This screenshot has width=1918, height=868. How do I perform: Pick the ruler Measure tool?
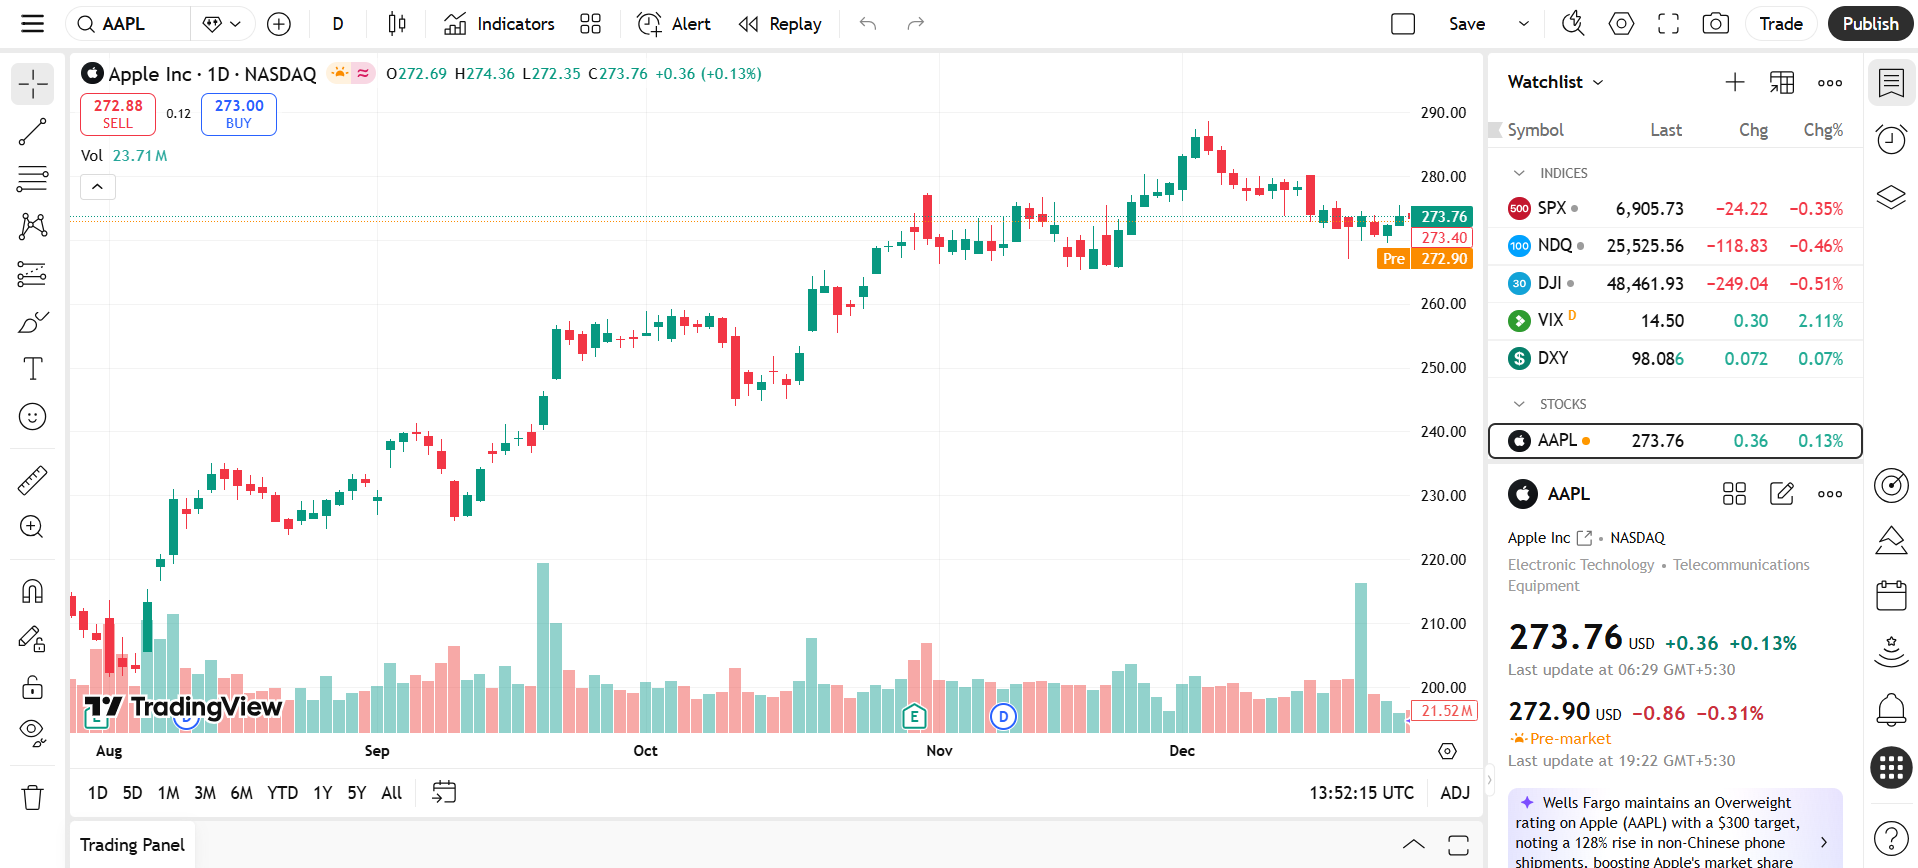[x=32, y=481]
